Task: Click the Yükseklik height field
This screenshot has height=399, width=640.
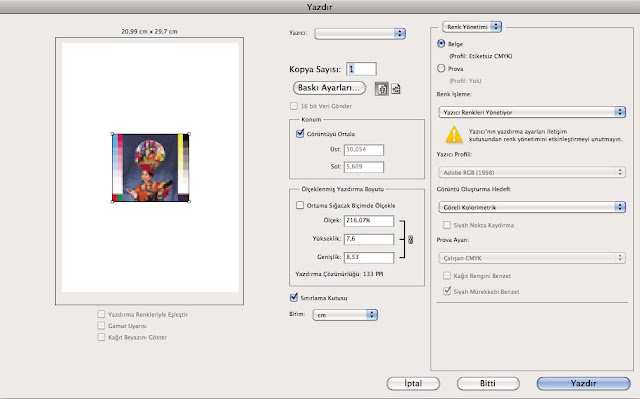Action: (369, 239)
